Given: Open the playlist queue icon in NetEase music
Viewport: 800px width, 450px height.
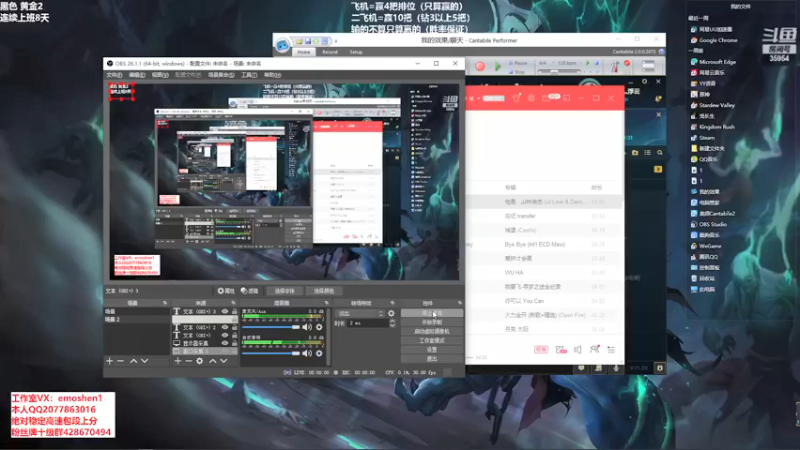Looking at the screenshot, I should [611, 349].
